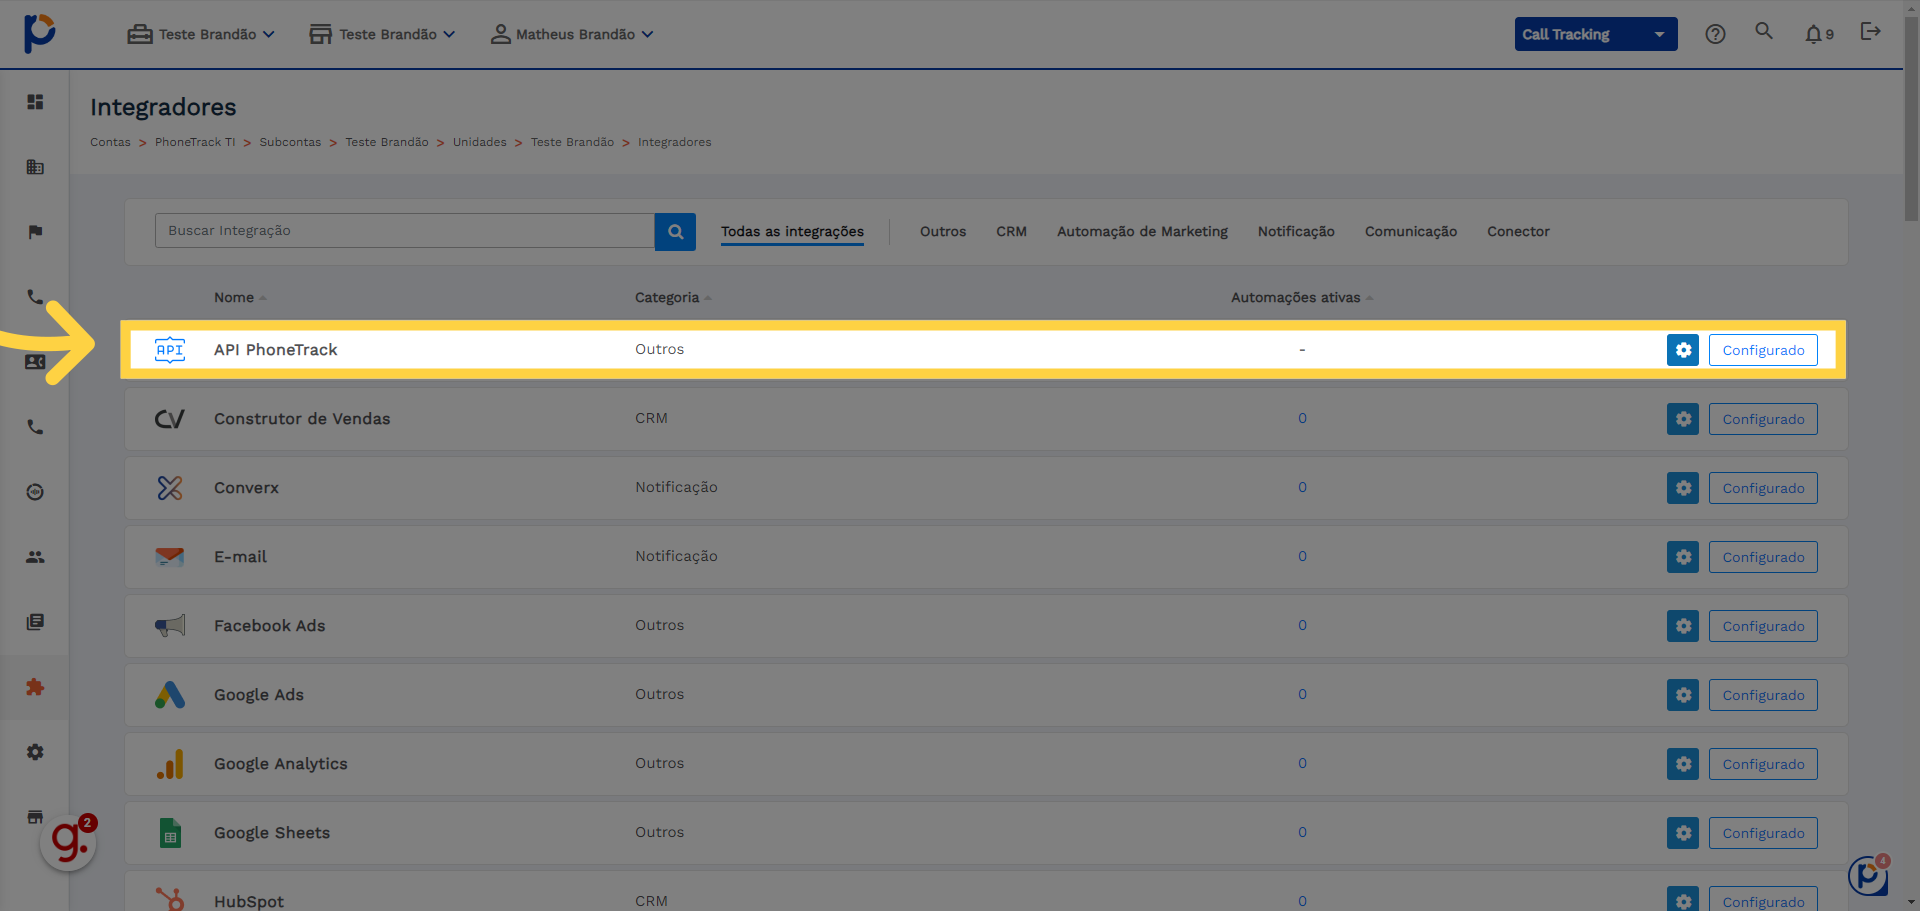Select the Comunicação filter tab
1920x911 pixels.
click(1411, 232)
